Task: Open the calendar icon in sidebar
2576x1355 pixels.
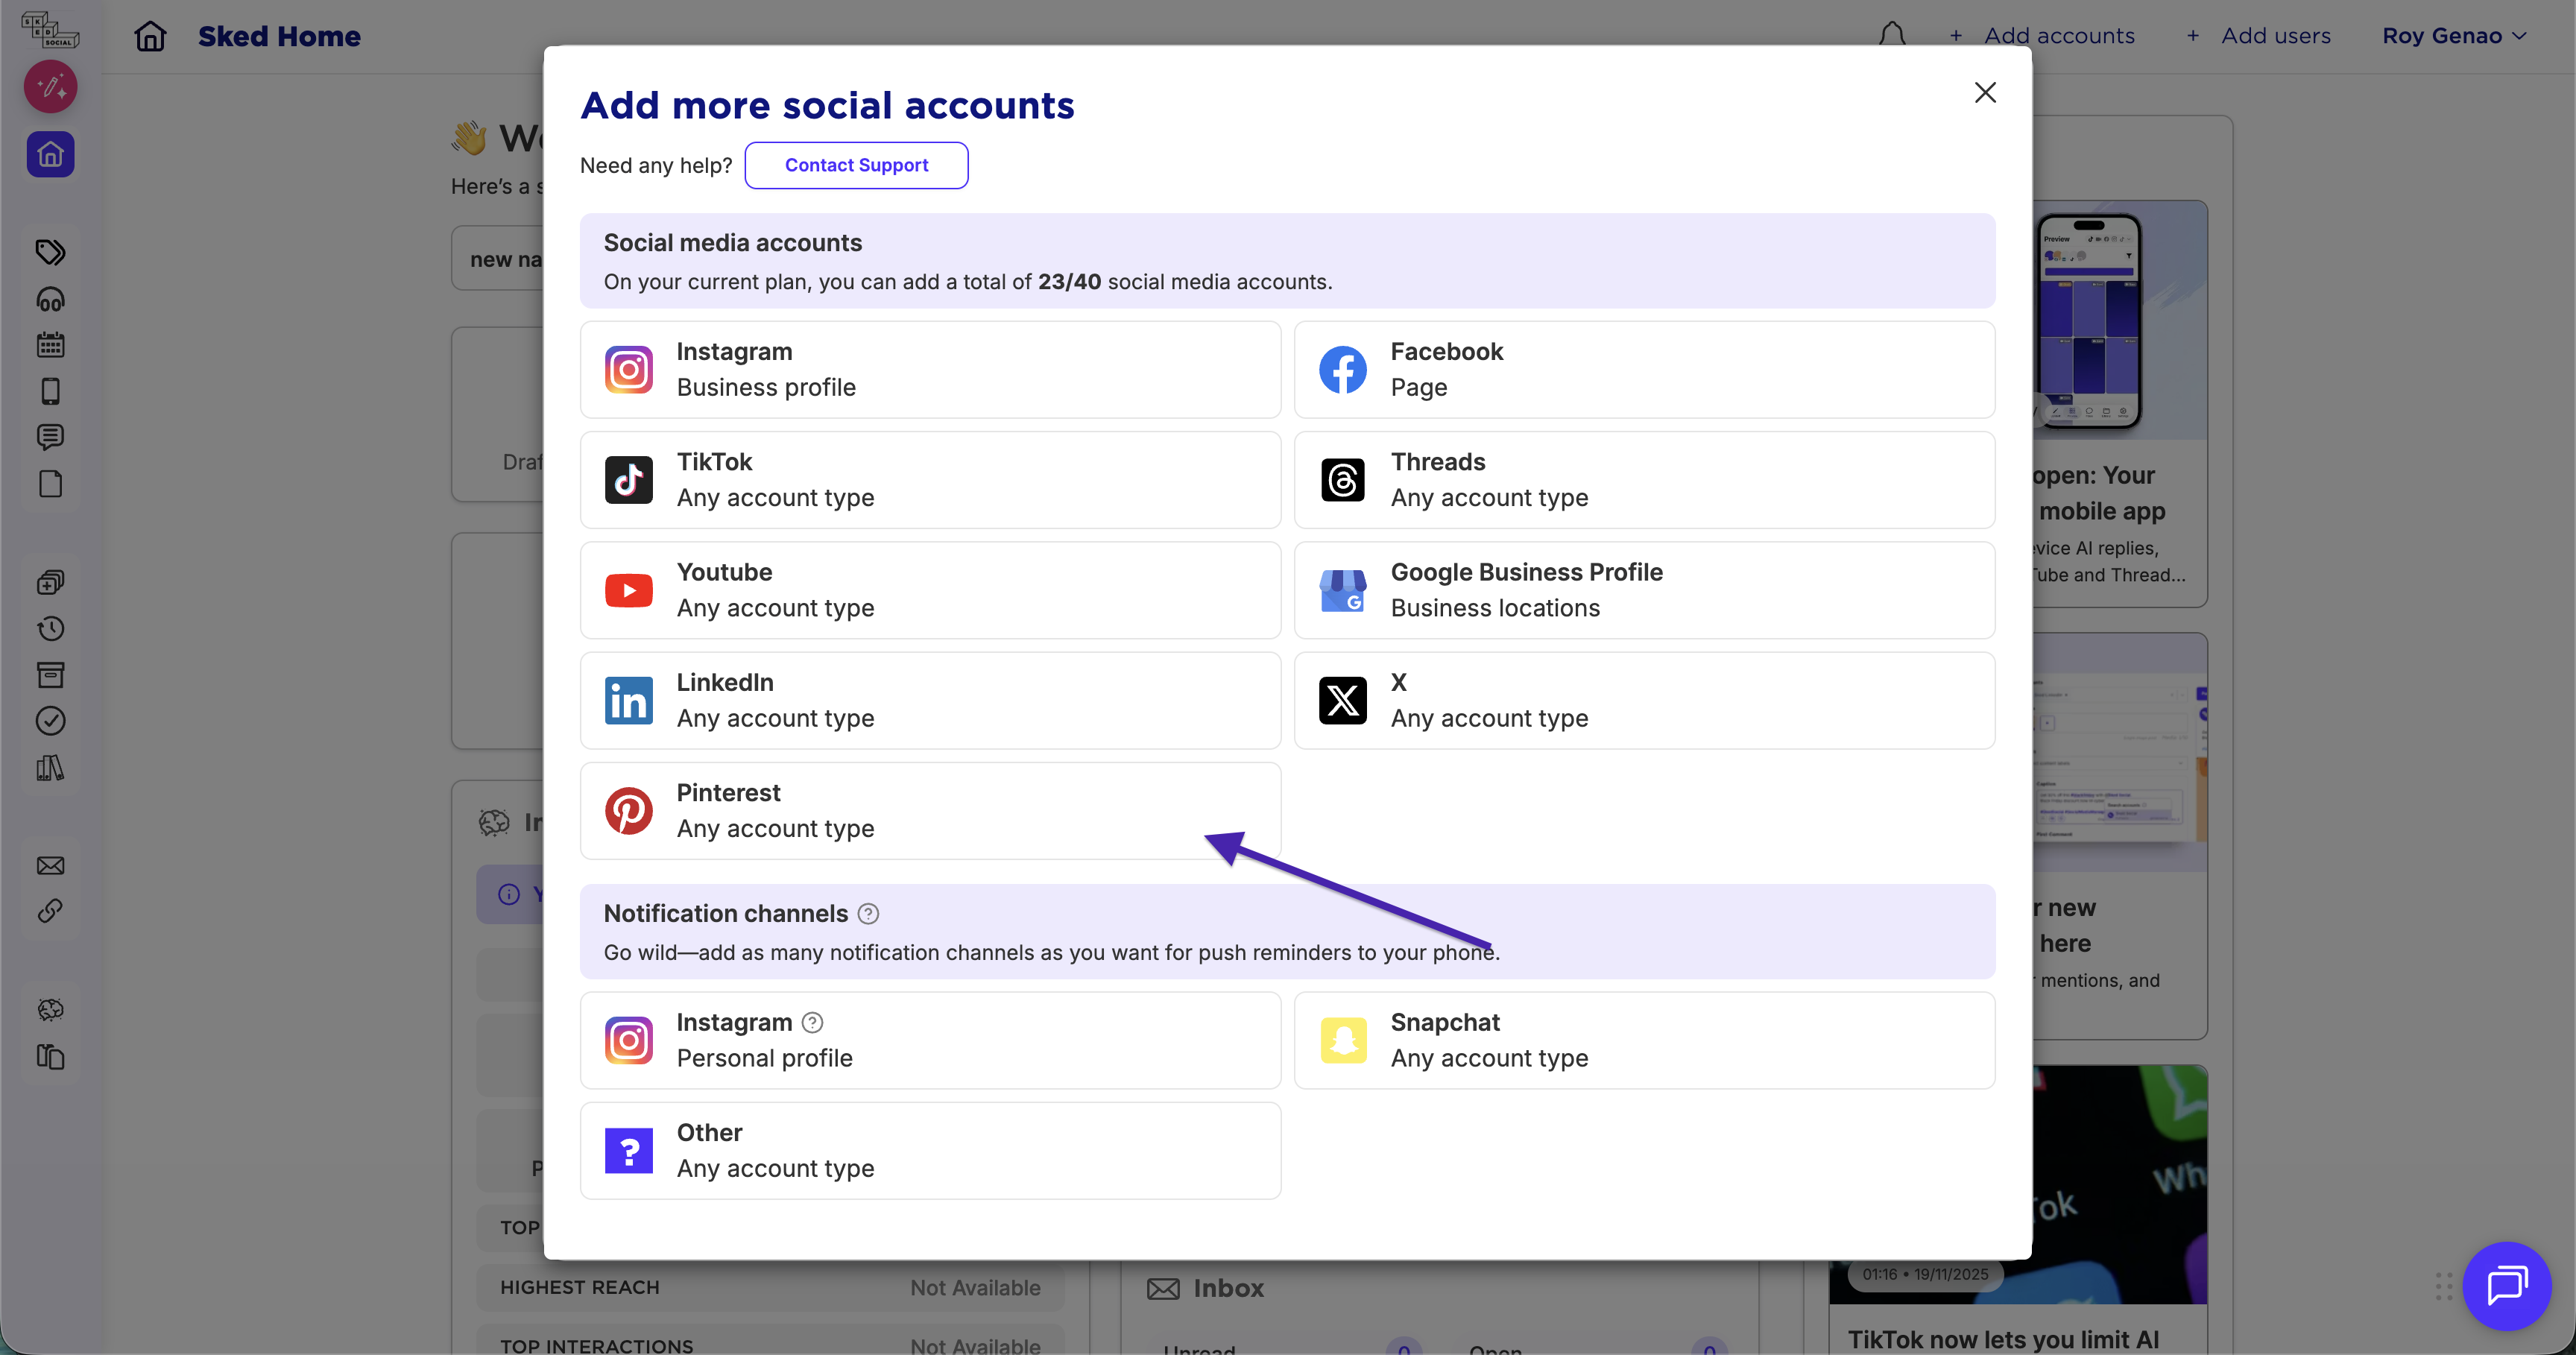Action: tap(50, 345)
